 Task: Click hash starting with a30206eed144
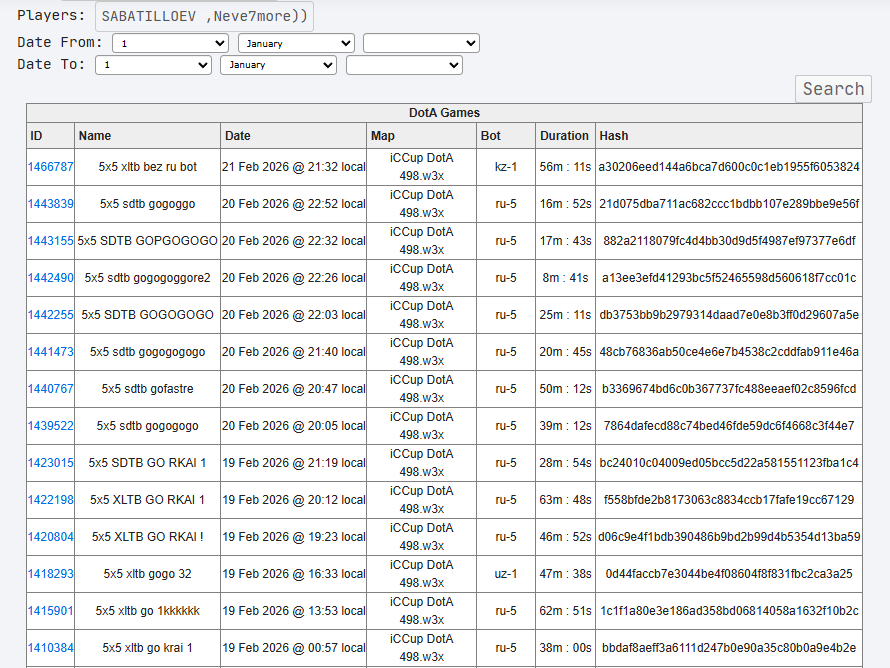pos(729,167)
